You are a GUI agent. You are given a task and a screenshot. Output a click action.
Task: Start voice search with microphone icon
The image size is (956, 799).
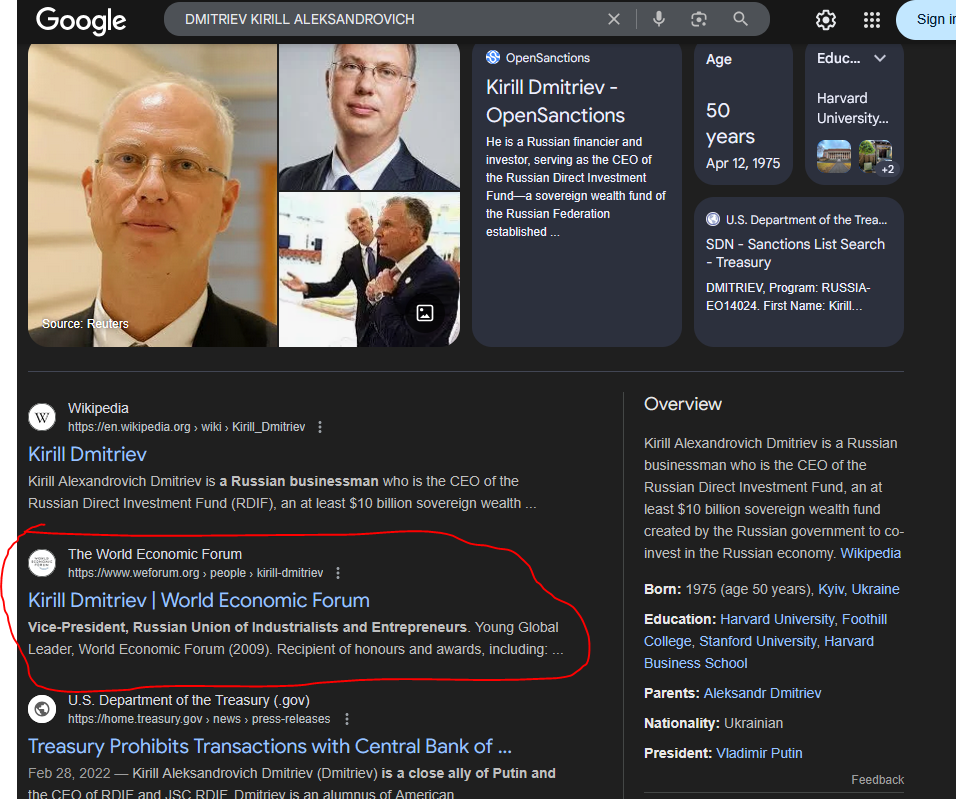(658, 19)
